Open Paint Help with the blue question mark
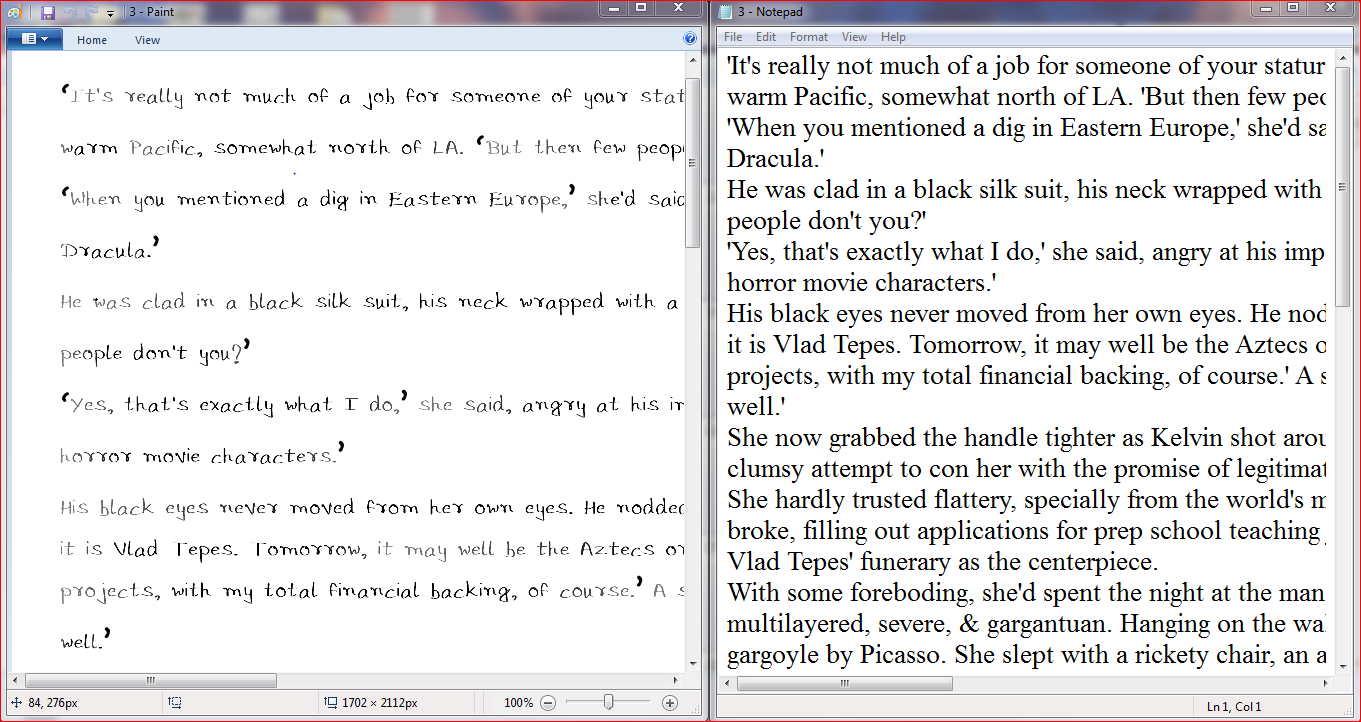Screen dimensions: 1361x722 pyautogui.click(x=690, y=39)
